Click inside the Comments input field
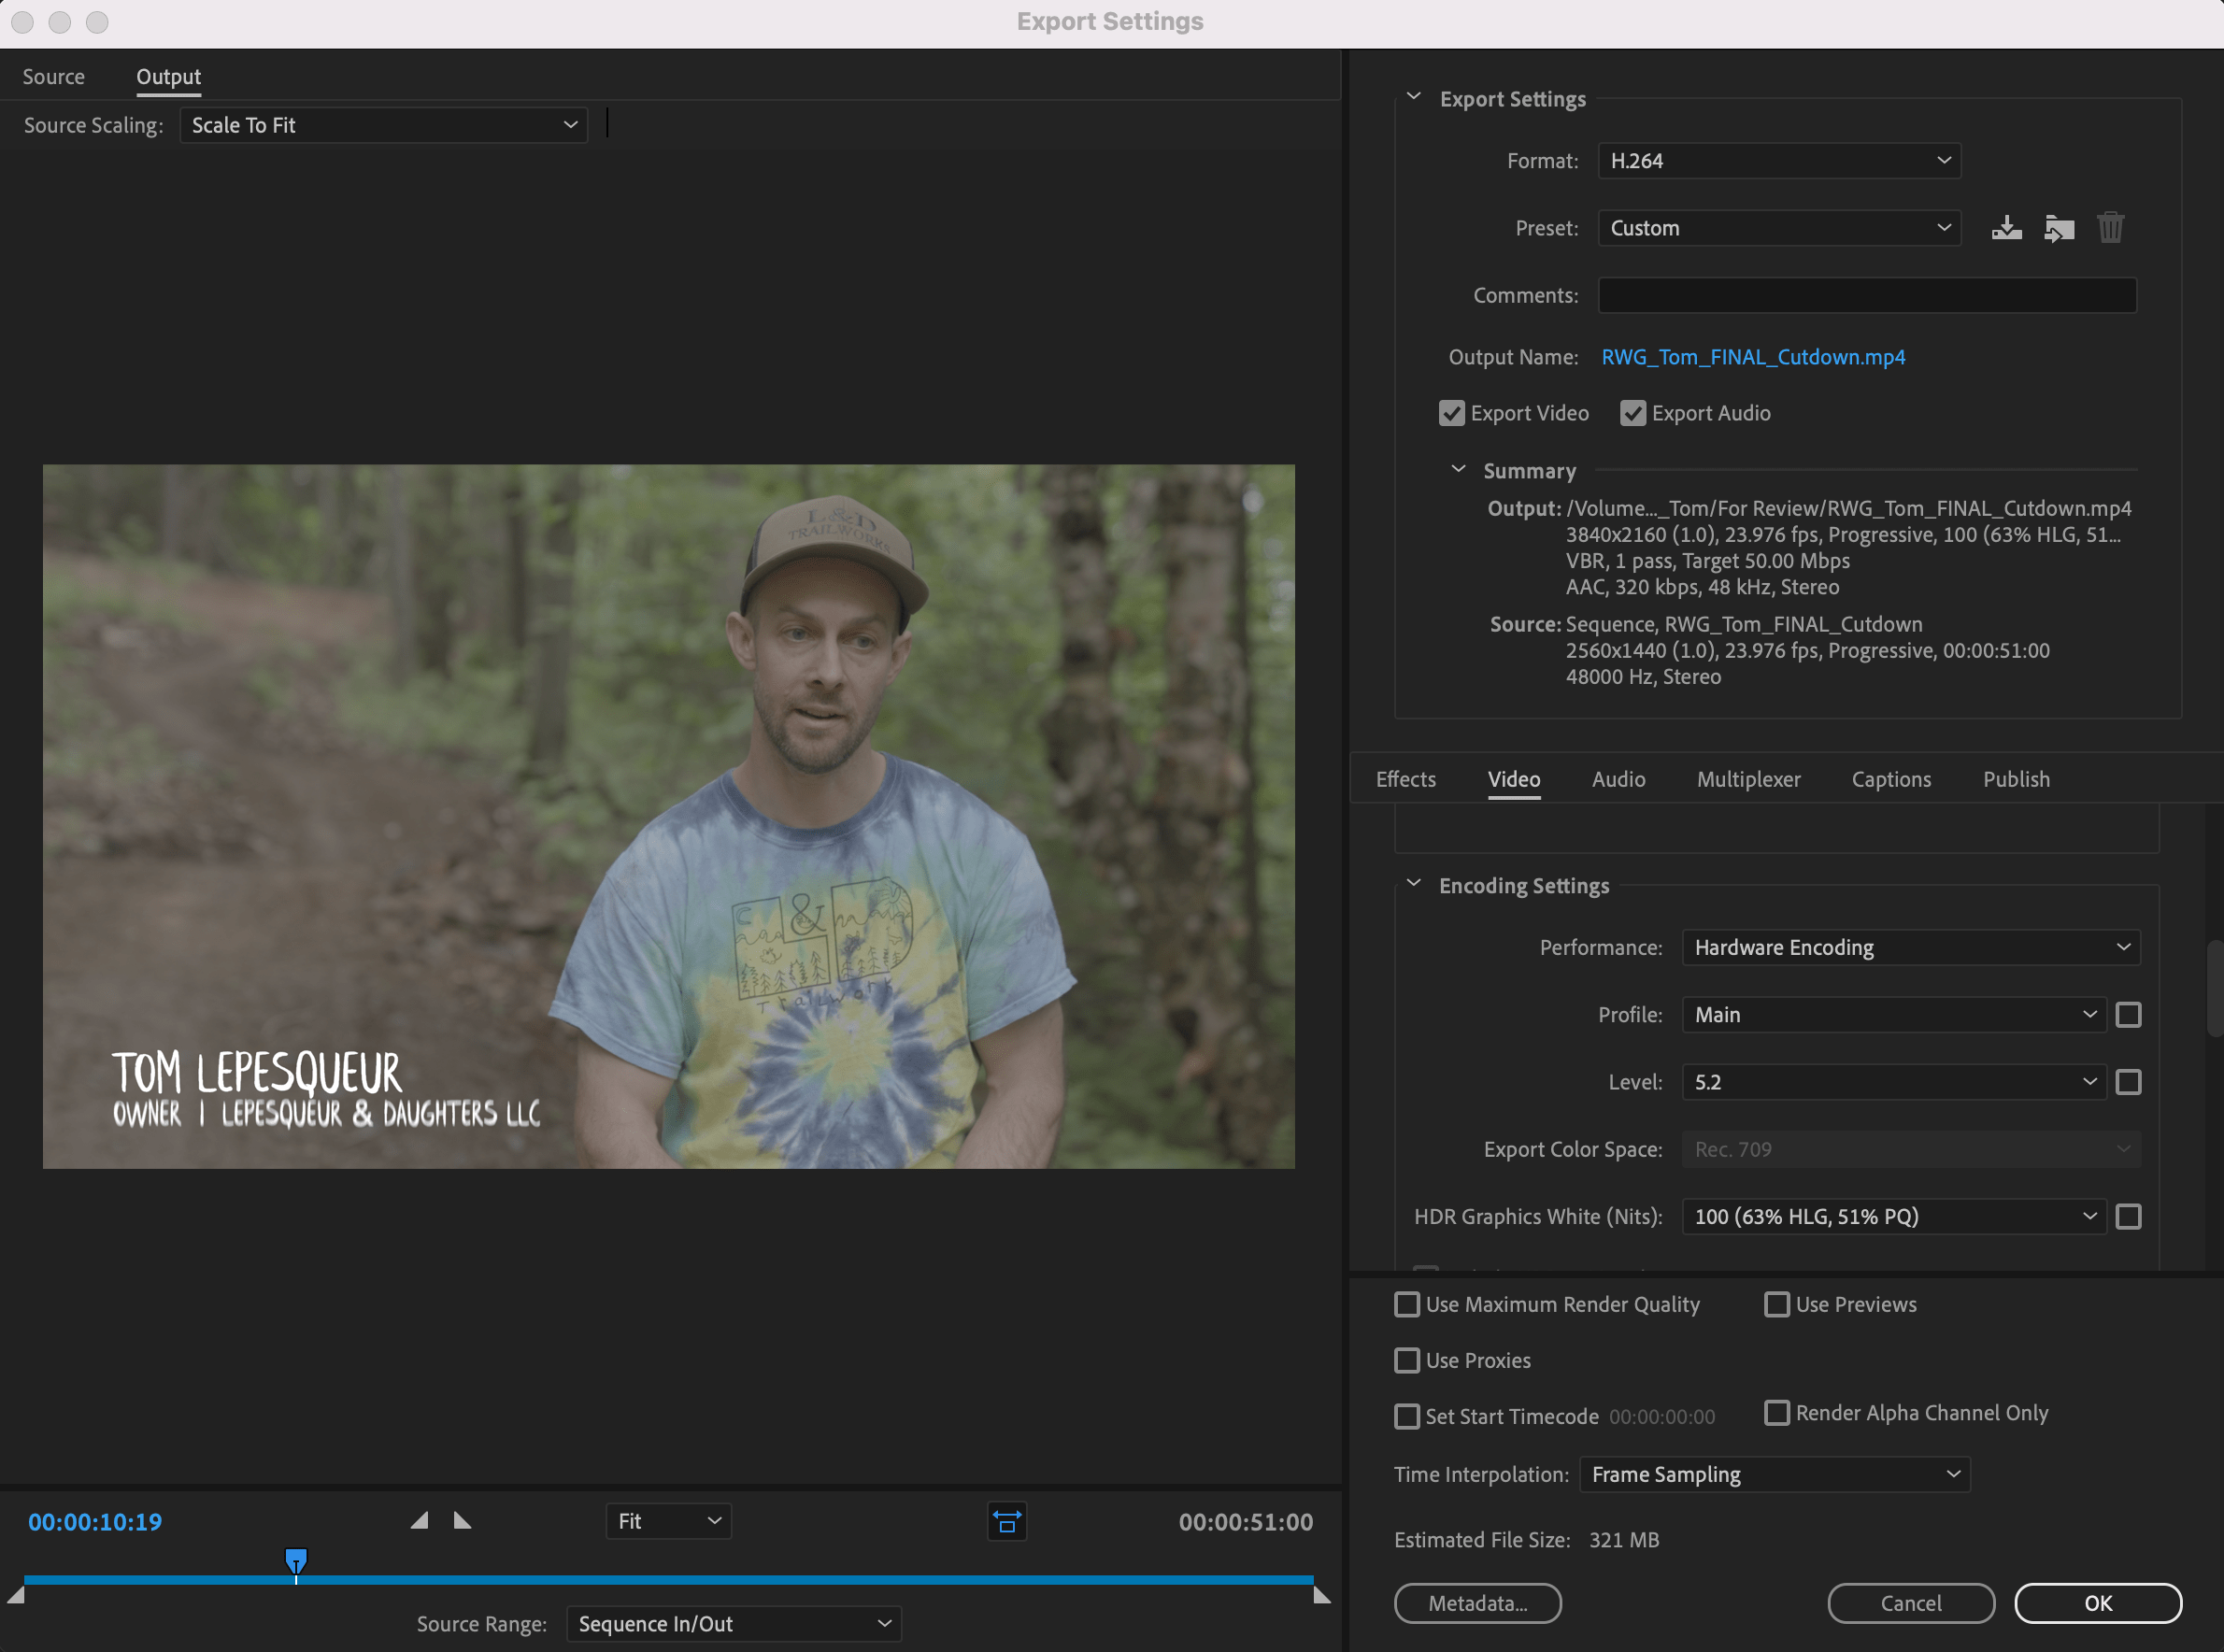The width and height of the screenshot is (2224, 1652). pos(1866,295)
